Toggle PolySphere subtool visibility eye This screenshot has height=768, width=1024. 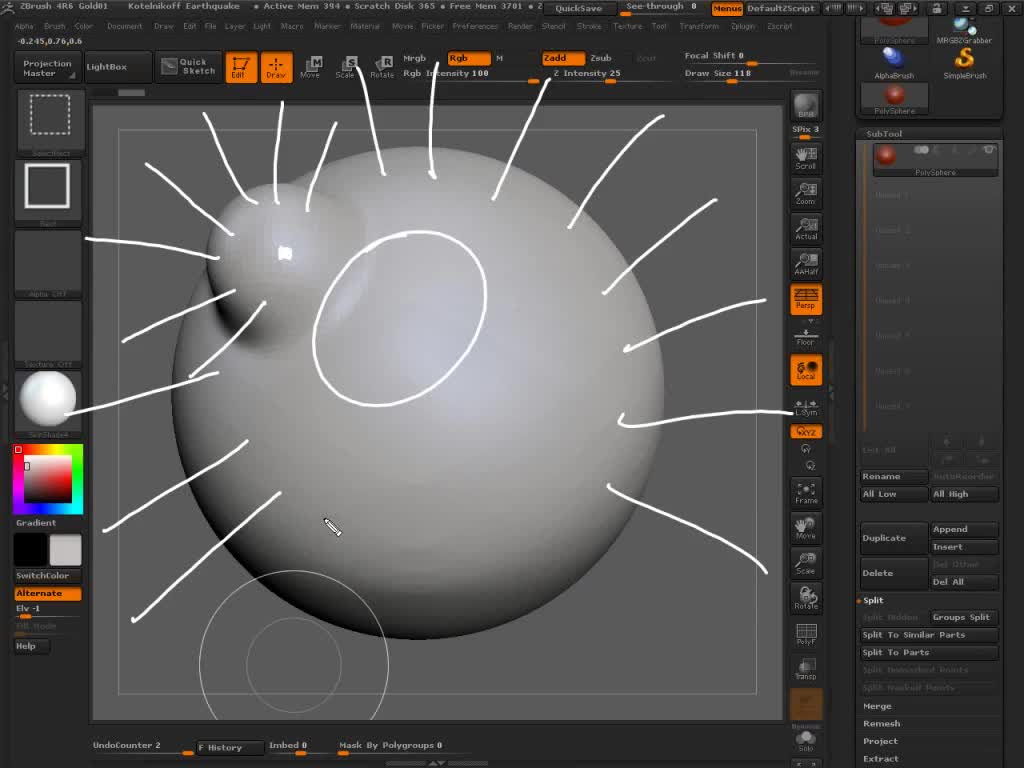click(989, 150)
